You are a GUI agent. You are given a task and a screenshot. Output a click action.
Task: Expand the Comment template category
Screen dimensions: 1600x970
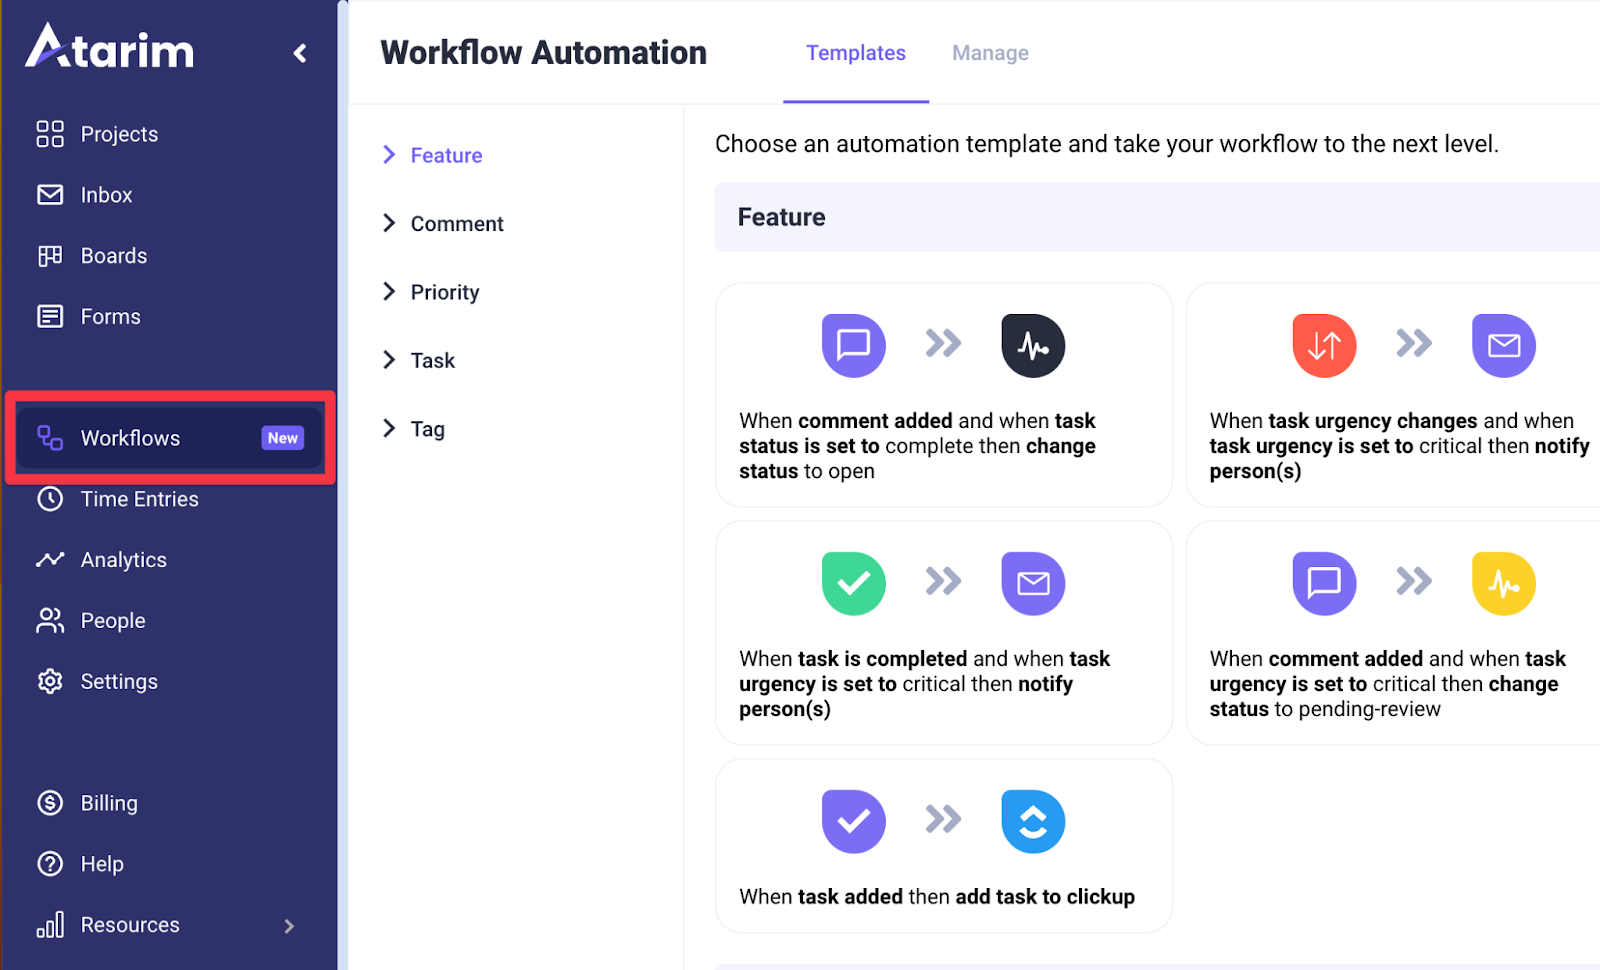coord(456,223)
